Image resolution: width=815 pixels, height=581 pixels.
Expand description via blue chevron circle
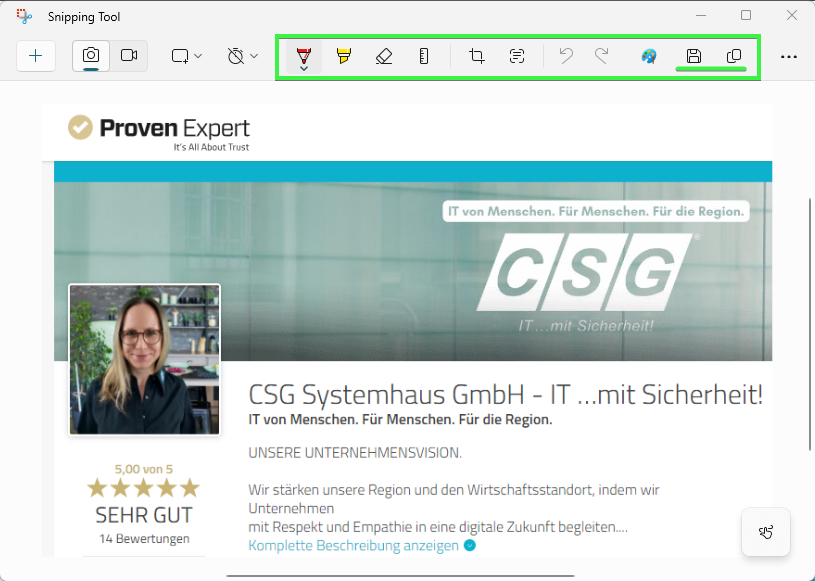coord(470,546)
